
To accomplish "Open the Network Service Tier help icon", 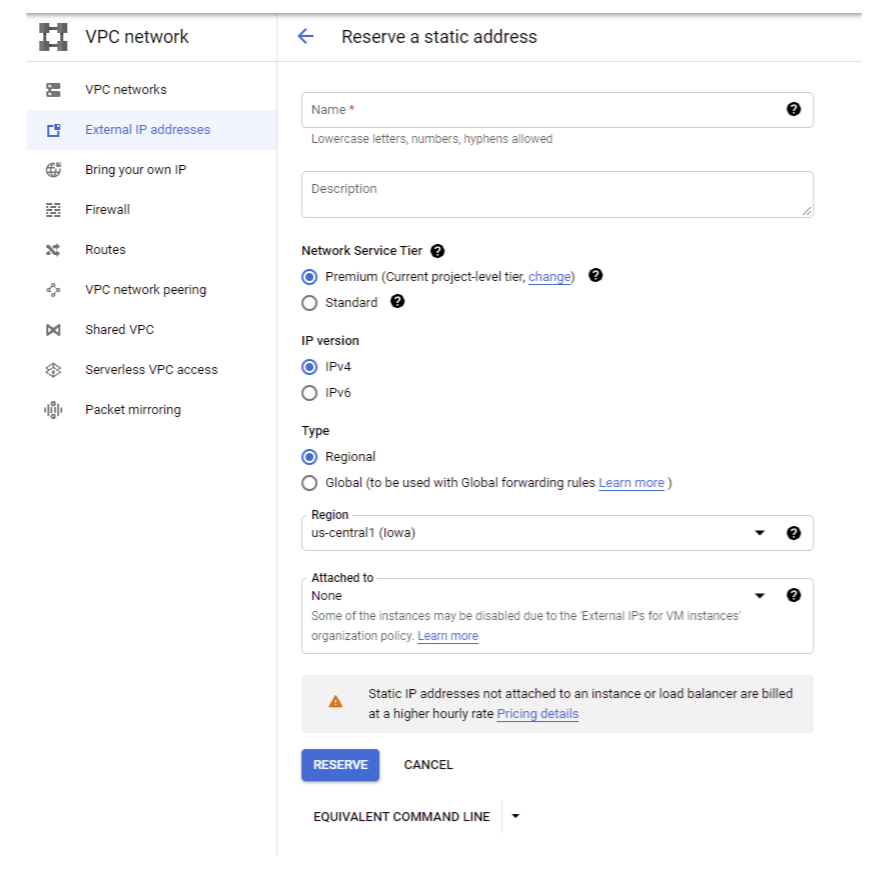I will coord(437,251).
